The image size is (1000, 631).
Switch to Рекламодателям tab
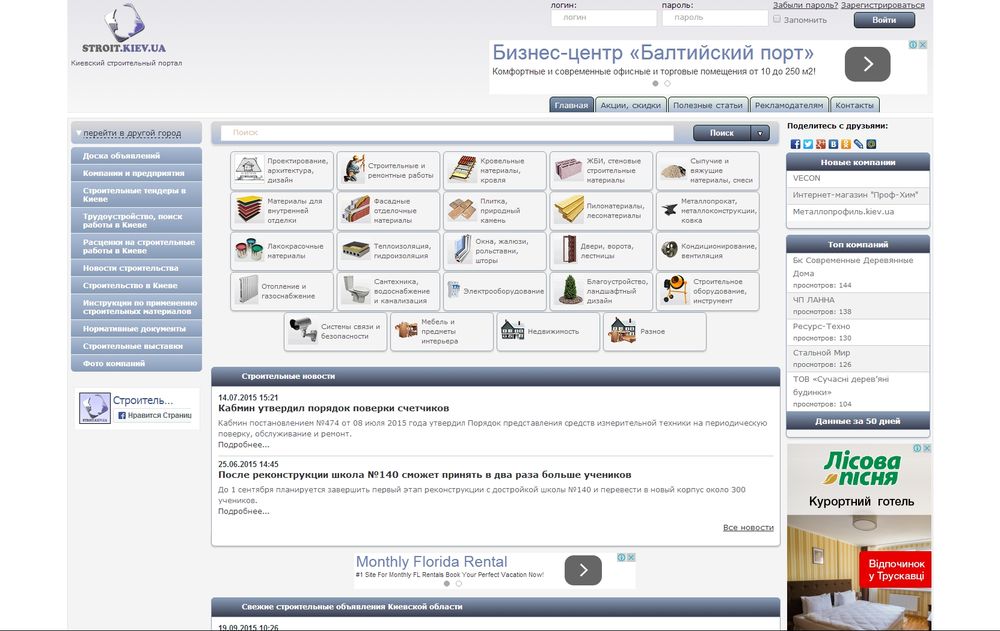pos(789,105)
